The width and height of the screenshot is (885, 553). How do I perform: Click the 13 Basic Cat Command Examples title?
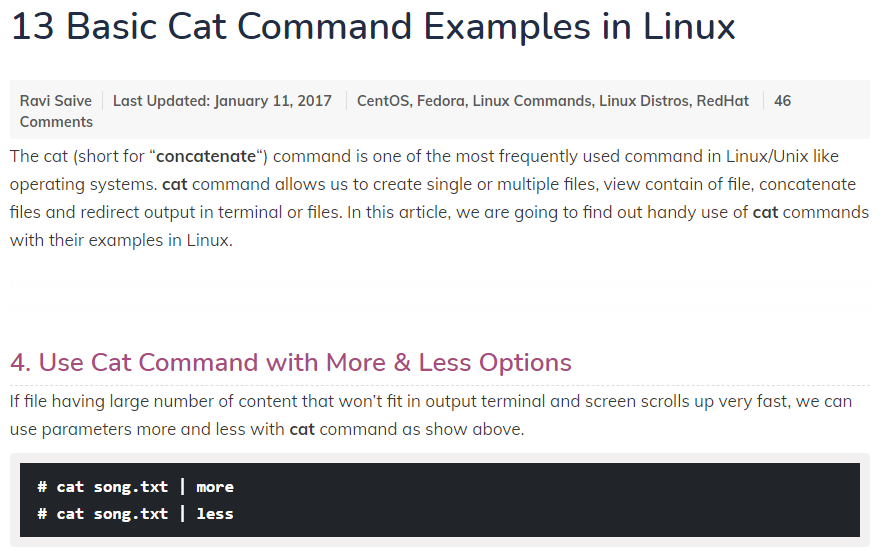pyautogui.click(x=373, y=27)
